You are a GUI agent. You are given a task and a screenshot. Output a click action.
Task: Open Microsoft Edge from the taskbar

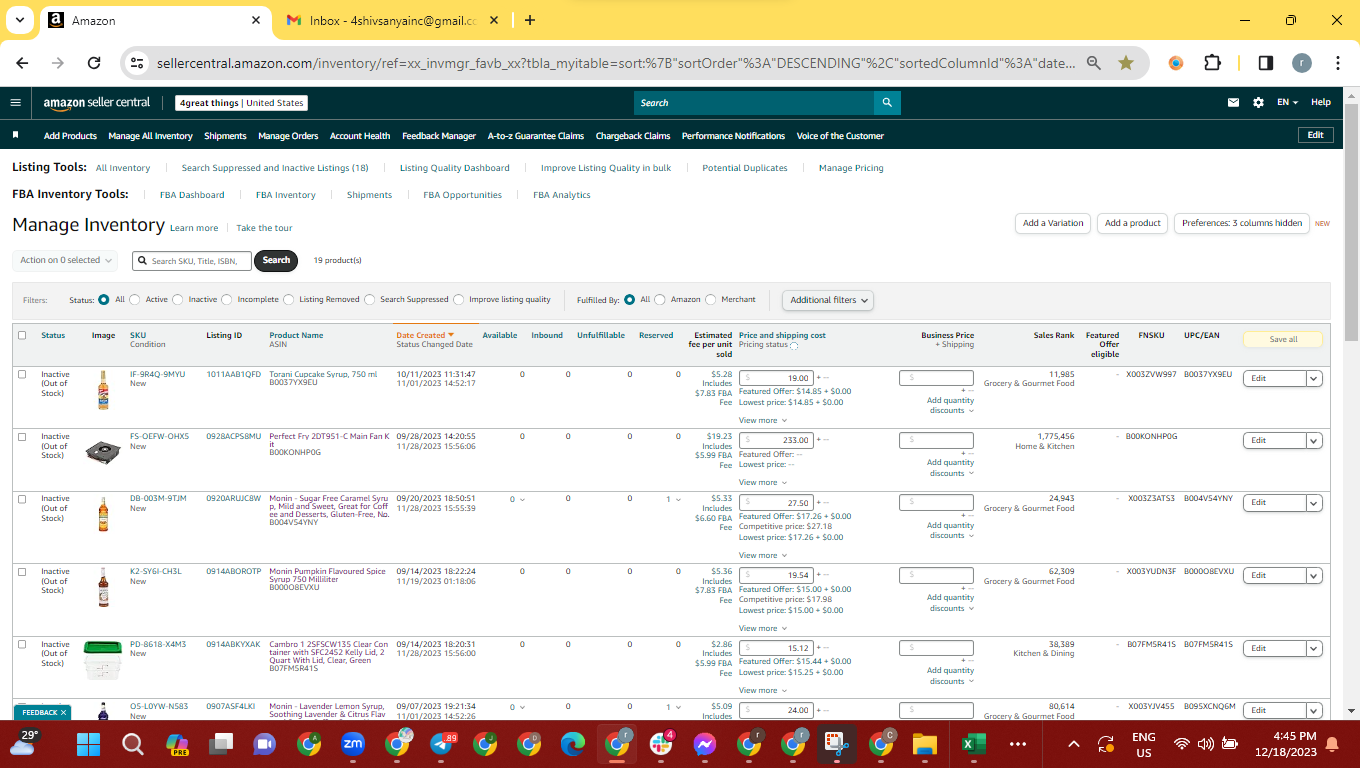[573, 744]
